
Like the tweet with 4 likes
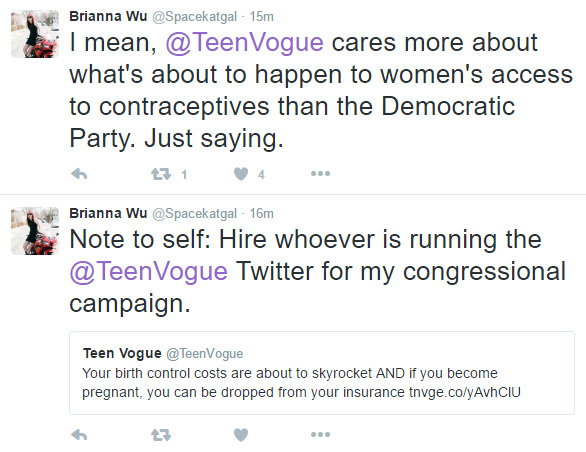[x=241, y=174]
